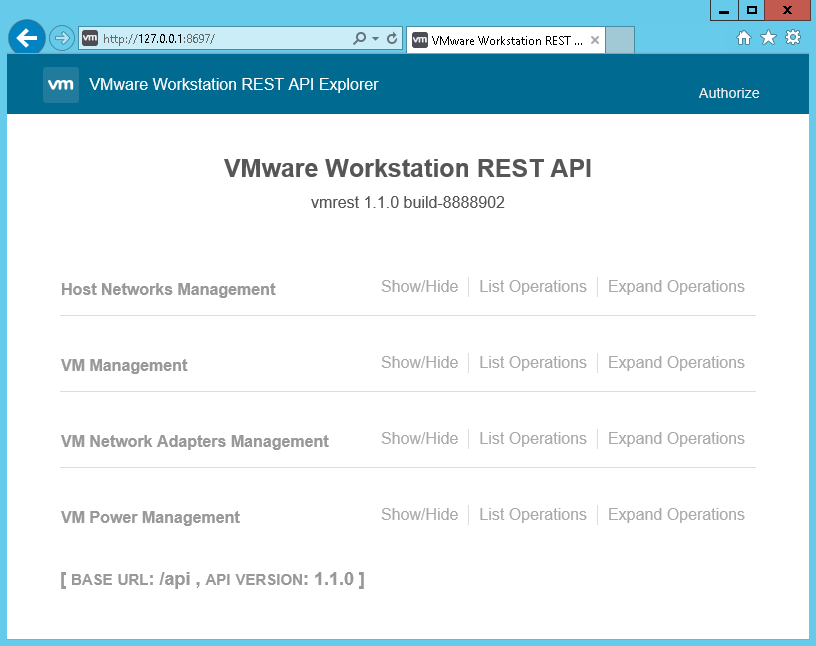Click the VMware Workstation REST API Explorer title

234,84
